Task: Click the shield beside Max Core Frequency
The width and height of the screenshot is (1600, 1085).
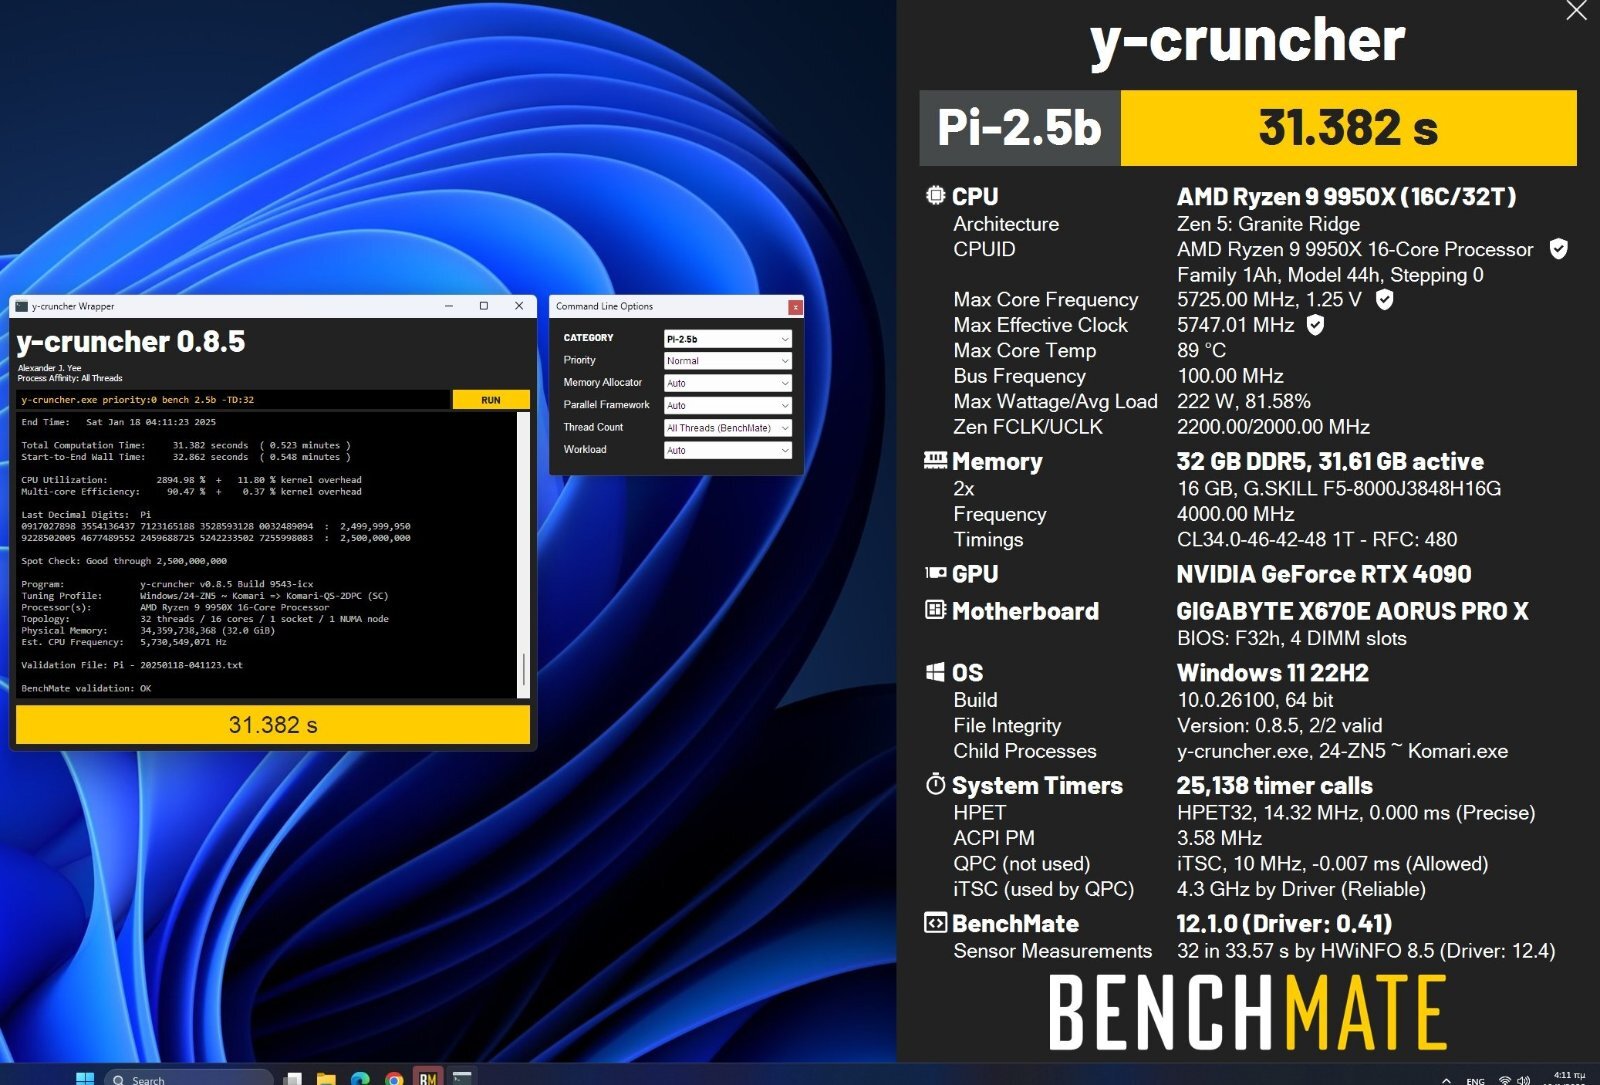Action: tap(1384, 299)
